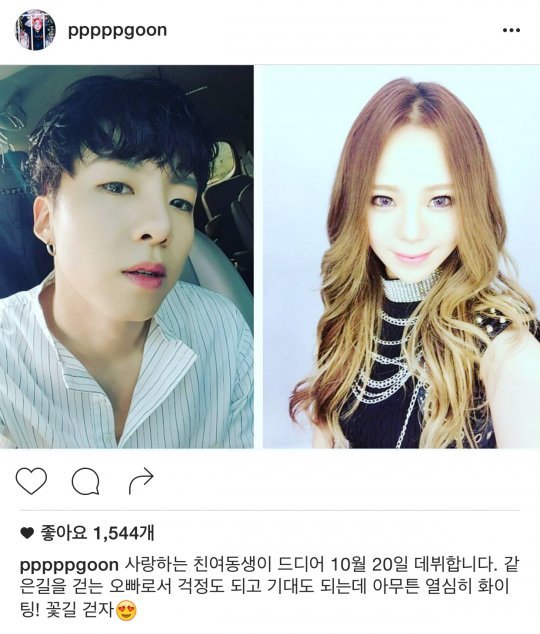Click the ppppgoon username in the caption
Viewport: 540px width, 634px height.
point(69,566)
